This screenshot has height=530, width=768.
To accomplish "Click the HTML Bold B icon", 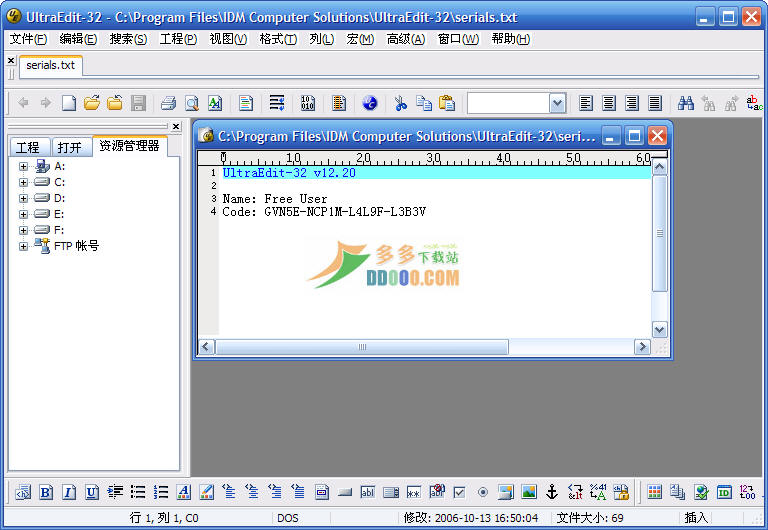I will pyautogui.click(x=46, y=492).
